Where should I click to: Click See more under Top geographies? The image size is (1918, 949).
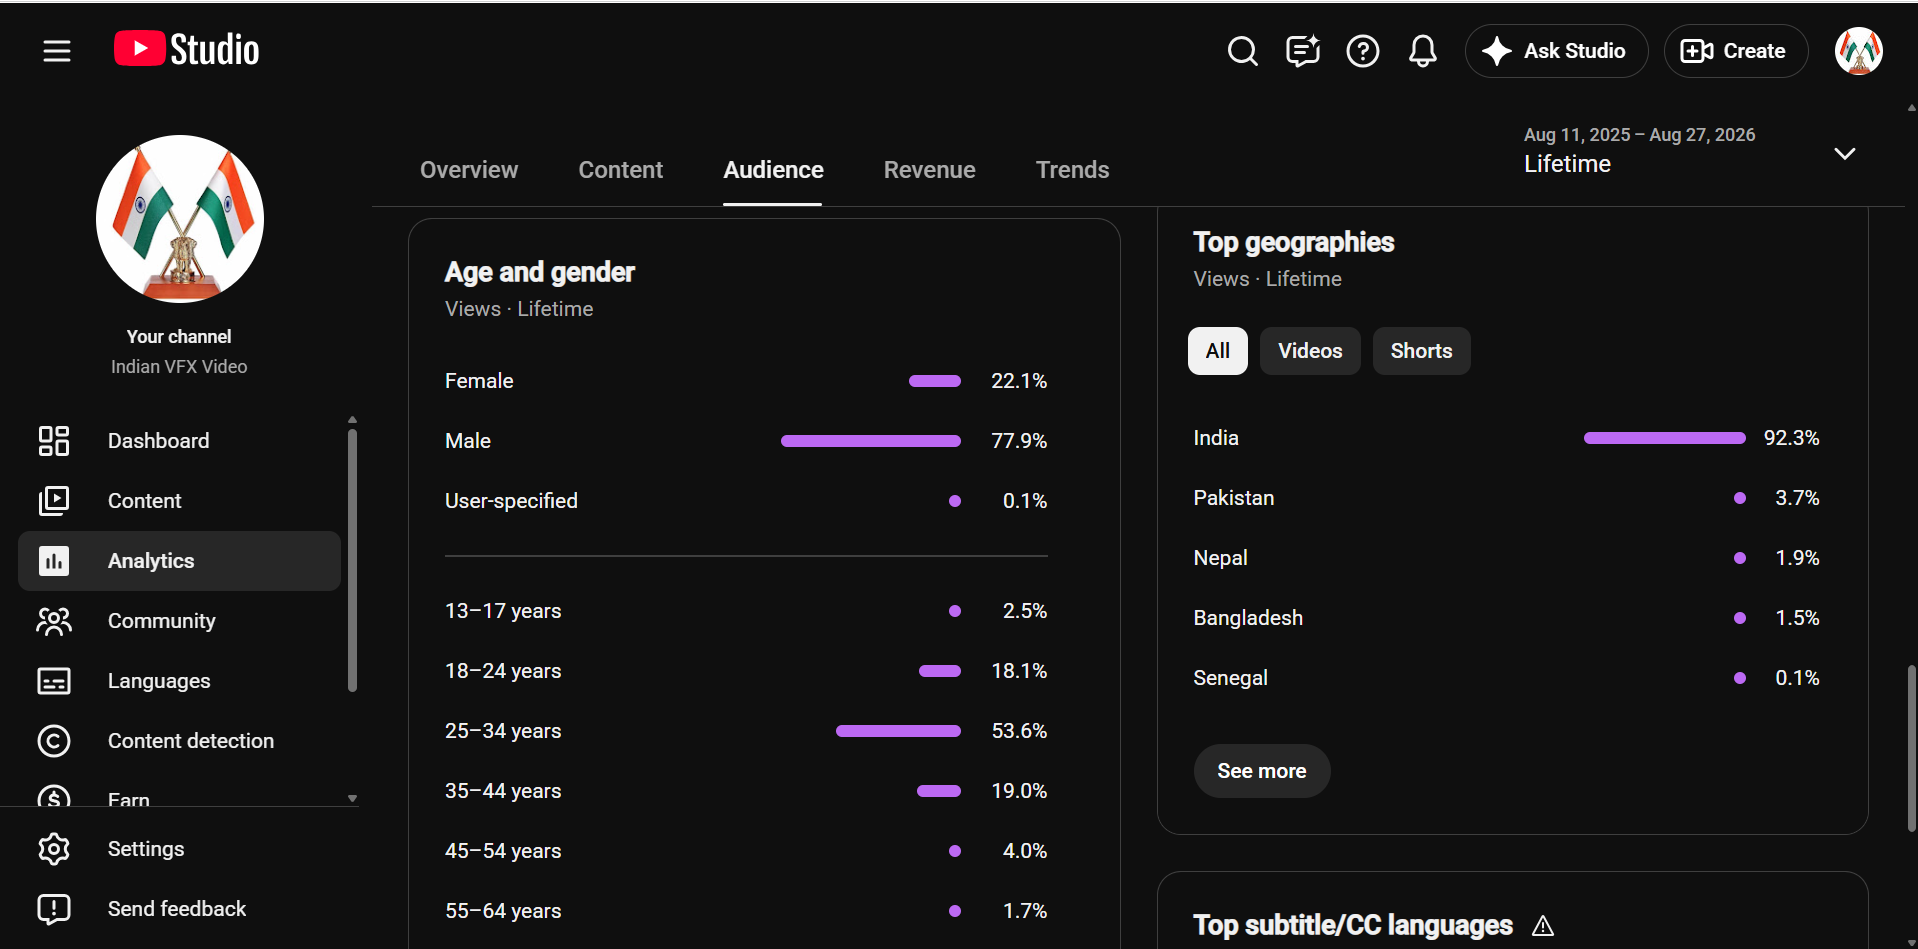[x=1262, y=771]
